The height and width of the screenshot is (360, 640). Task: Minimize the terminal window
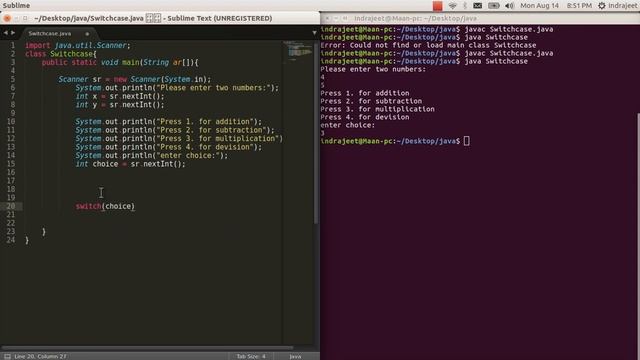click(x=336, y=18)
